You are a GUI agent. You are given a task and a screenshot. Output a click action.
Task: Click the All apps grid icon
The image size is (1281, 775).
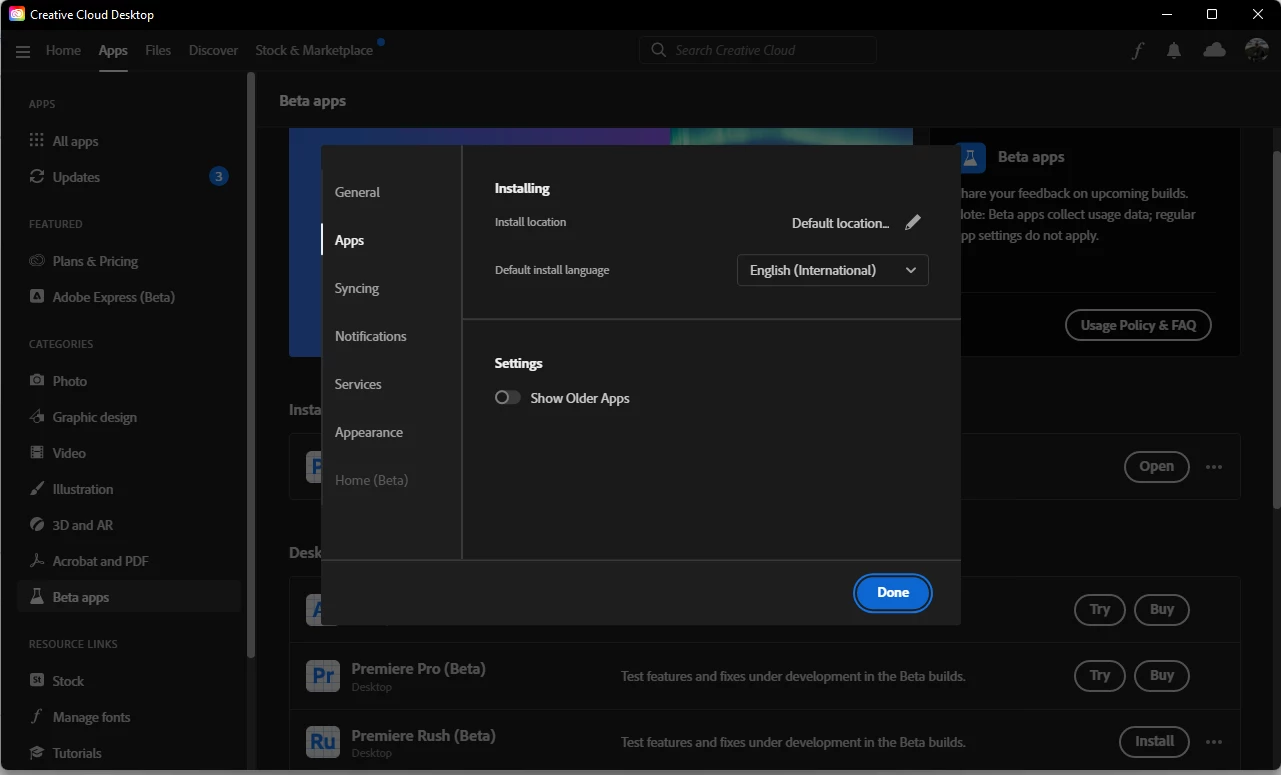(37, 141)
